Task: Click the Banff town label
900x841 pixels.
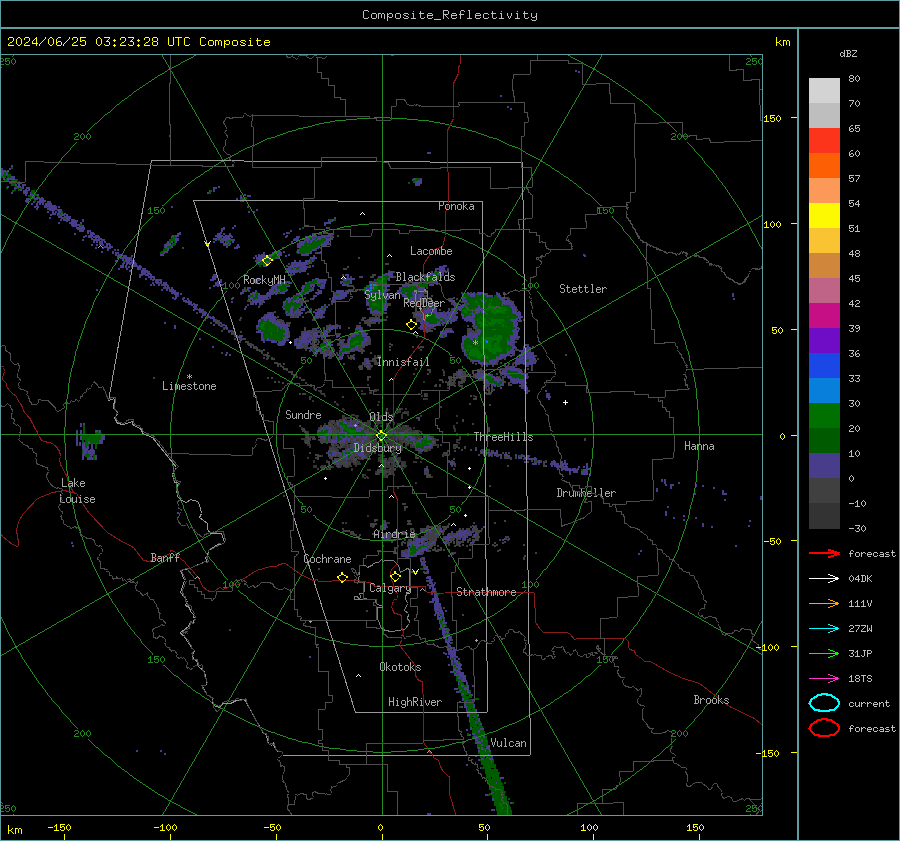Action: click(x=165, y=557)
